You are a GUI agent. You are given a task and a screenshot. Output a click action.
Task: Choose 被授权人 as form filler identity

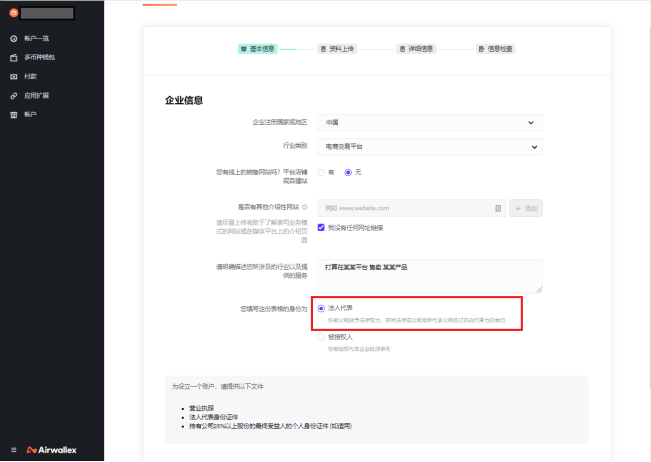pos(321,337)
